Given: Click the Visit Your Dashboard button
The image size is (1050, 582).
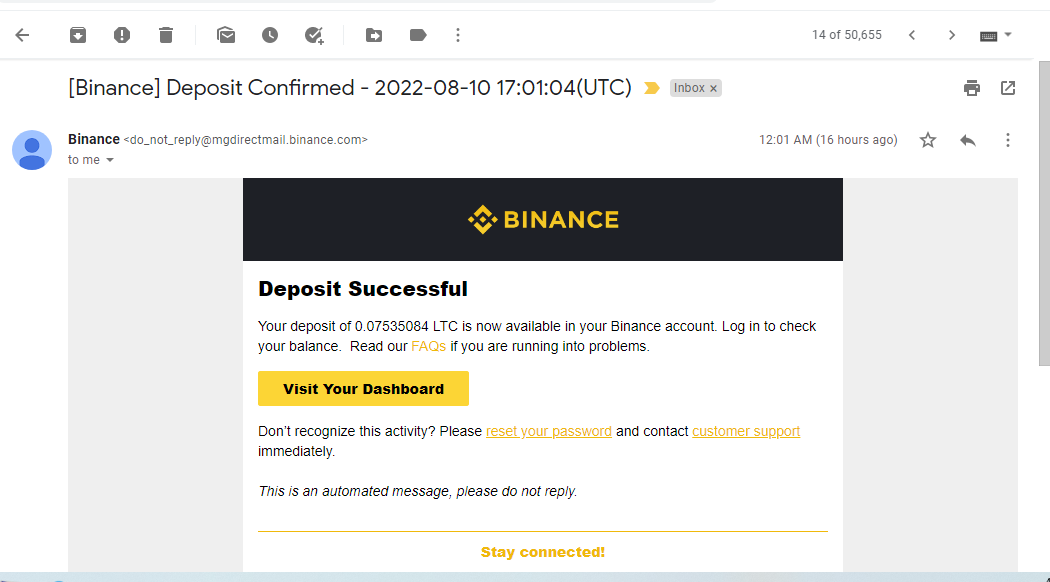Looking at the screenshot, I should (x=363, y=389).
